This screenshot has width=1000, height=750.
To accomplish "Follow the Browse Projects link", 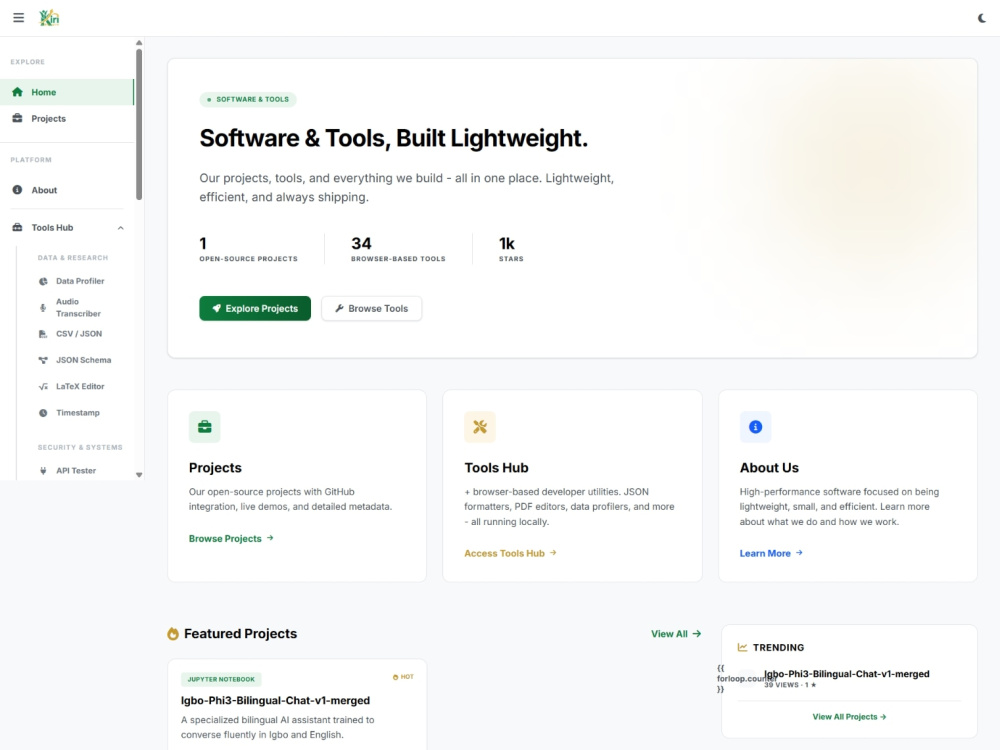I will [x=231, y=538].
